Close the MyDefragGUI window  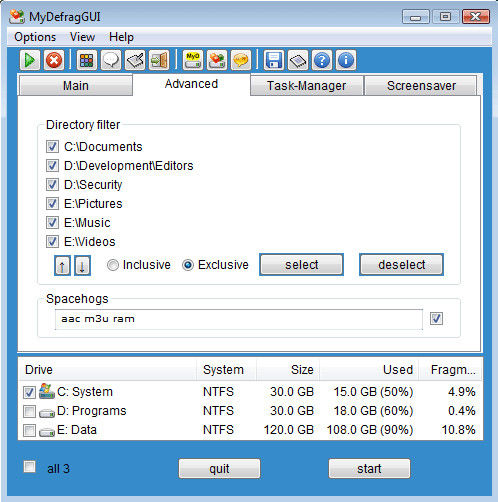(x=476, y=17)
